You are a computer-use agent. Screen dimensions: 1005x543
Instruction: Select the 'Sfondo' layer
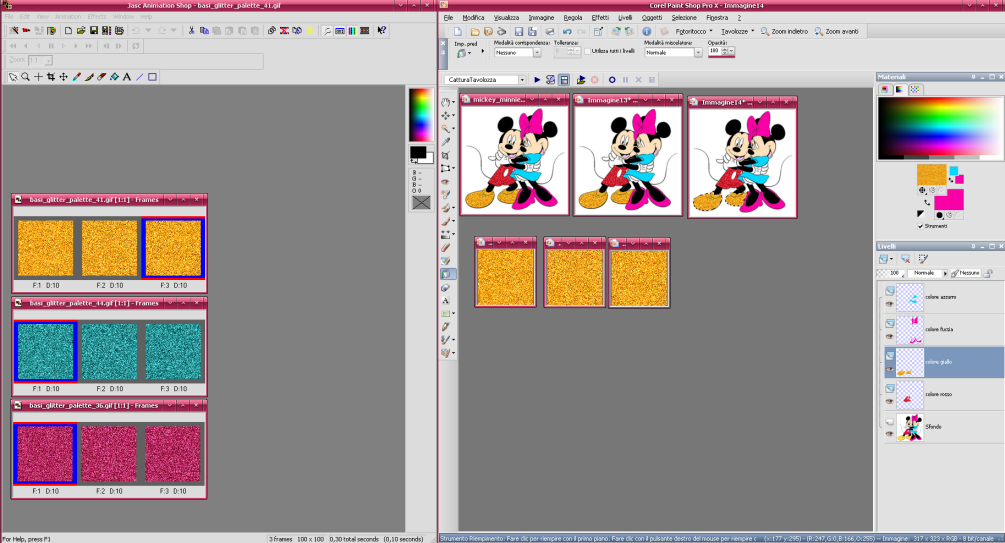point(943,427)
